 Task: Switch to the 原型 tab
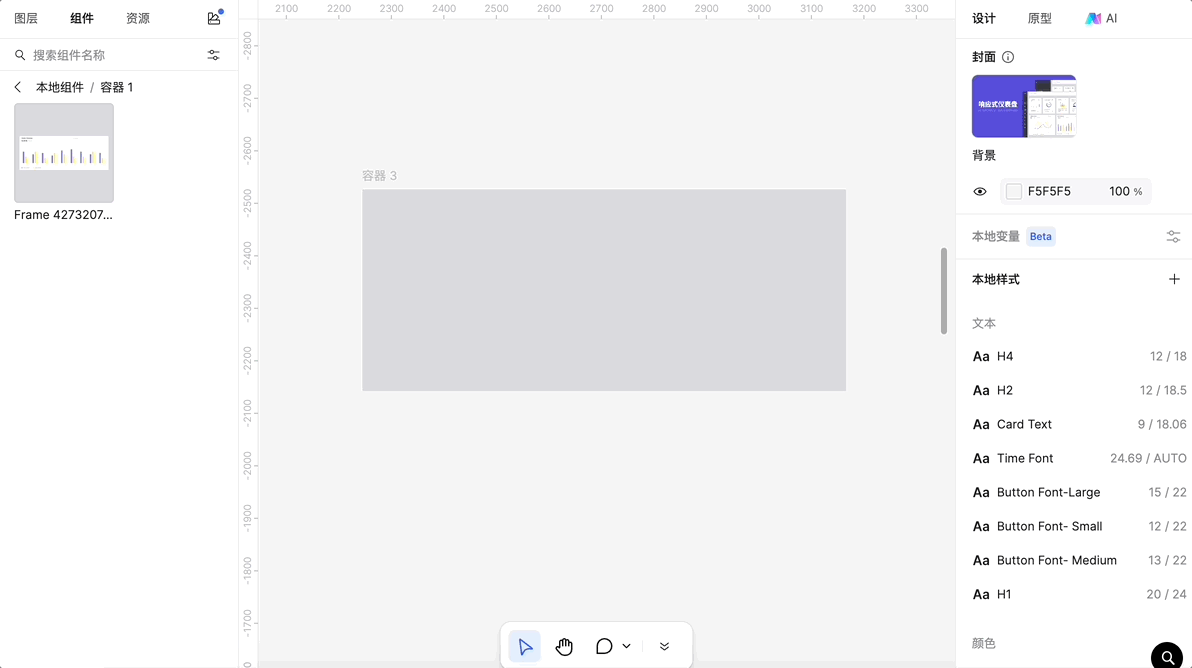pyautogui.click(x=1039, y=18)
